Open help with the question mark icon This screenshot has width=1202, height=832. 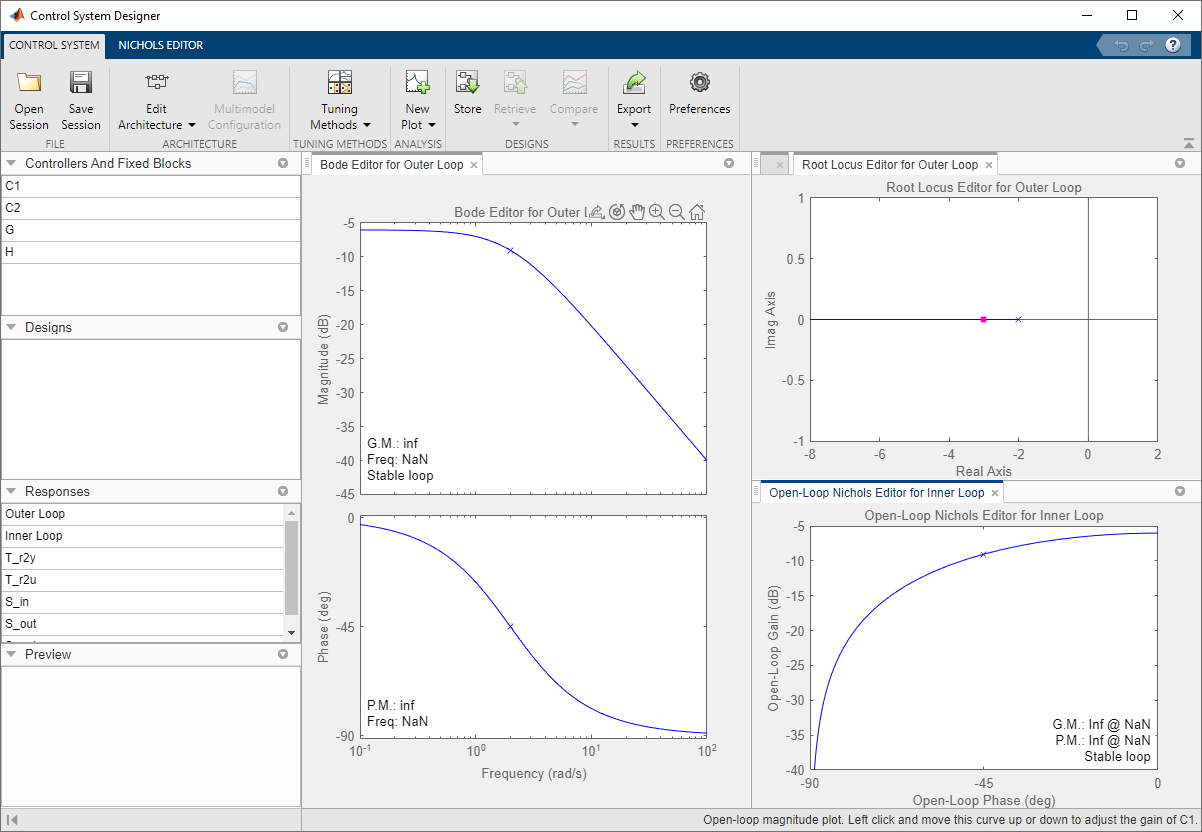[x=1172, y=45]
